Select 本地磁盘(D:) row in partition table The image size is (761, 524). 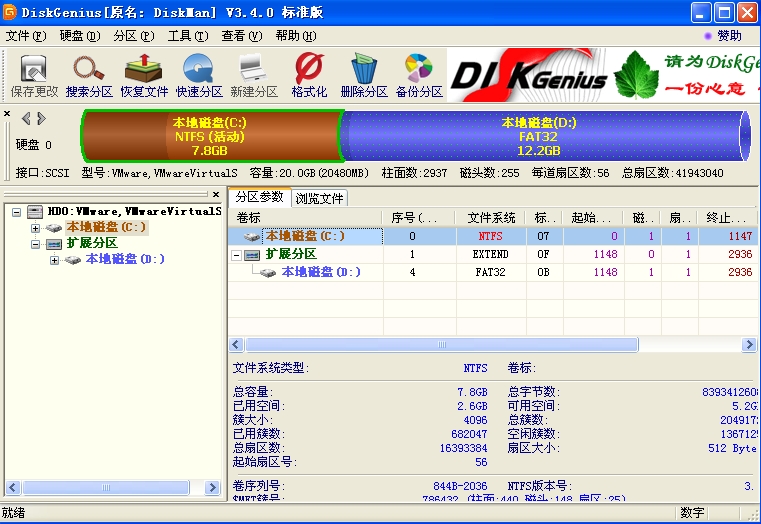(320, 272)
